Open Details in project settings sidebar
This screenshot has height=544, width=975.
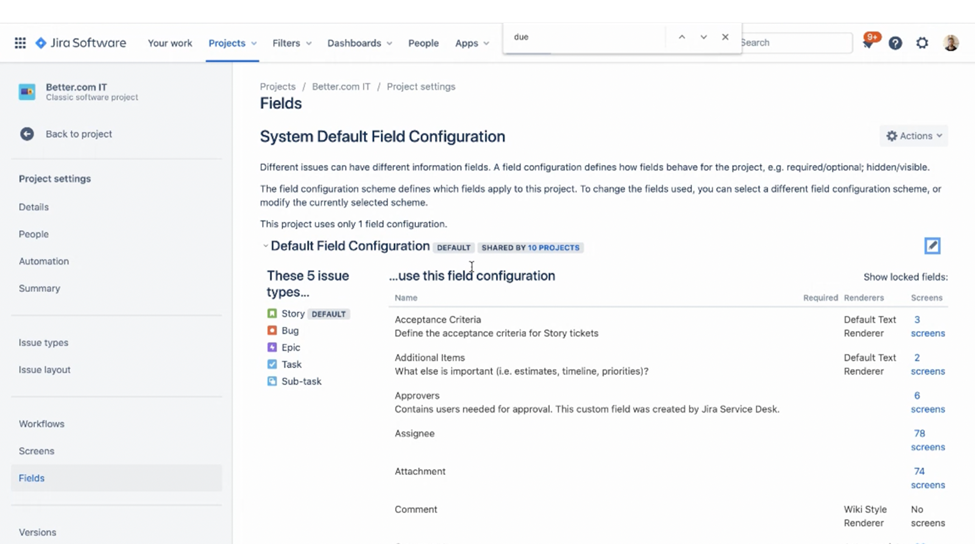(34, 207)
